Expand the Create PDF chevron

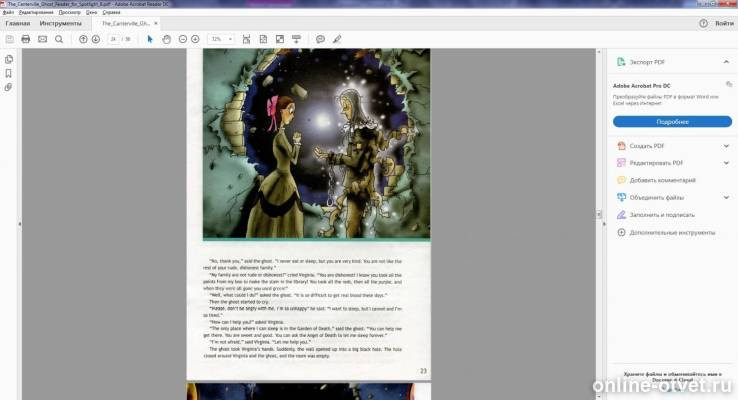click(726, 146)
